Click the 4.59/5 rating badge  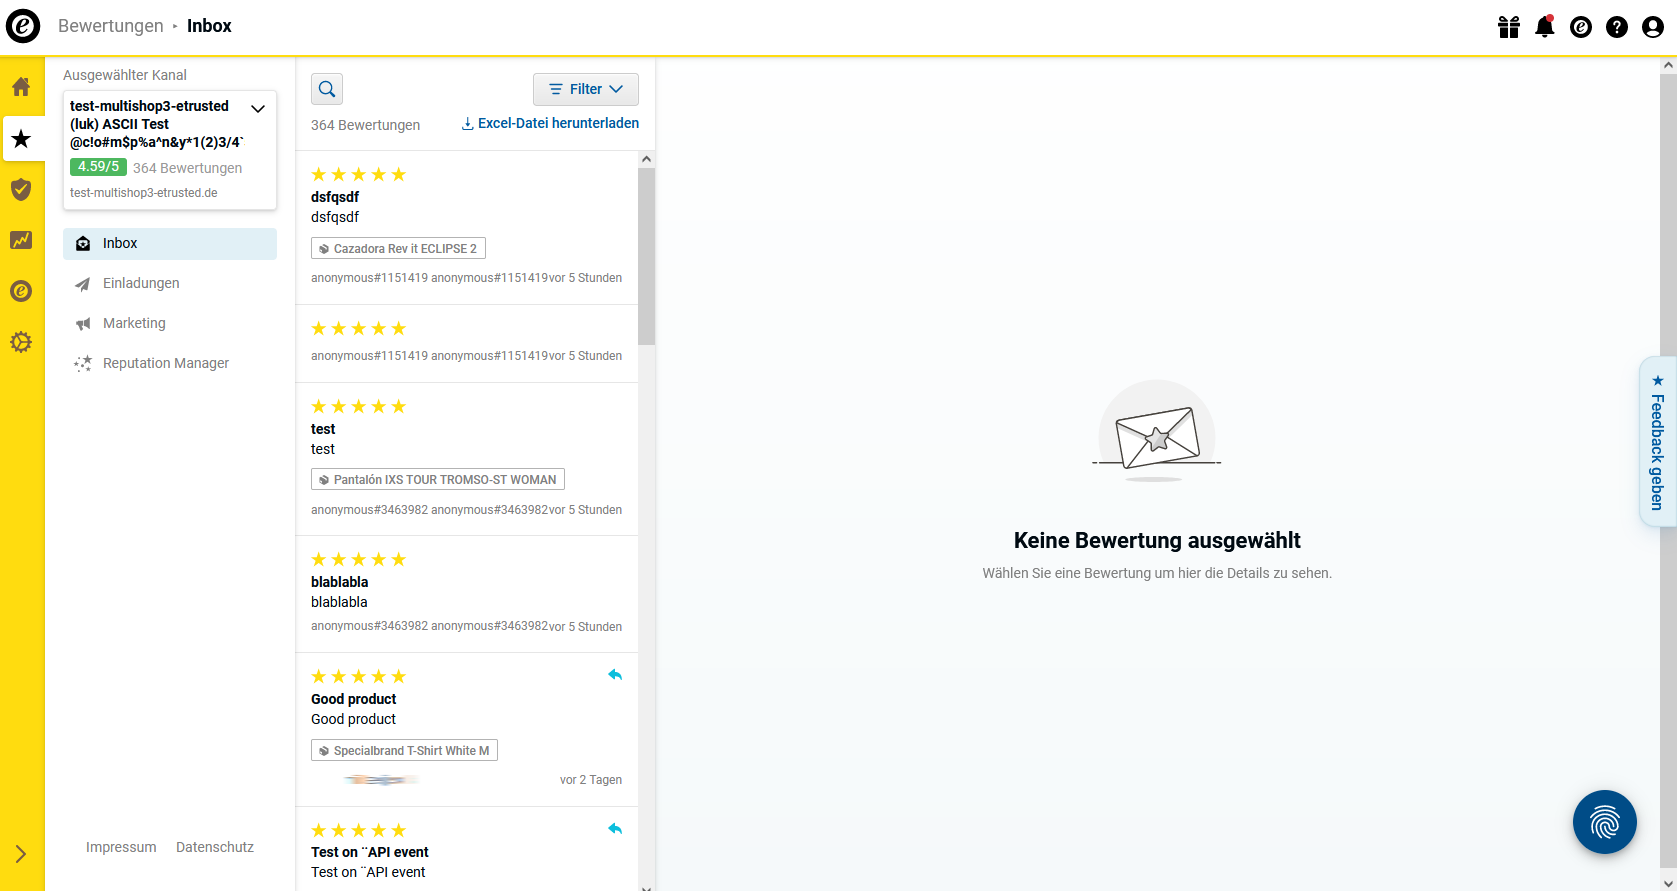tap(98, 167)
